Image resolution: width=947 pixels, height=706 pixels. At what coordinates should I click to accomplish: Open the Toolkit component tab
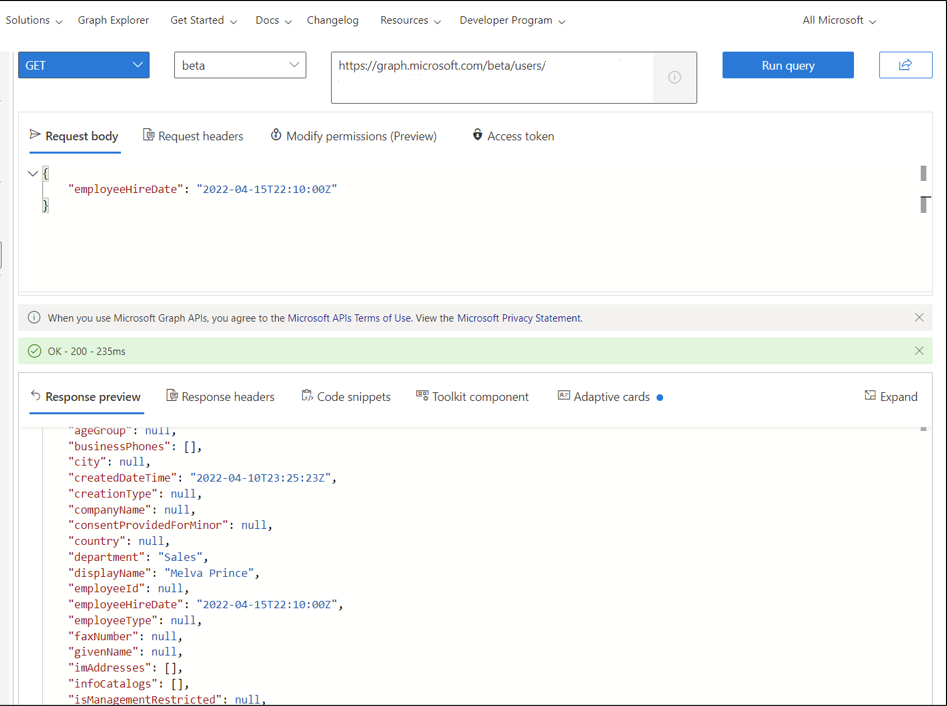click(x=472, y=396)
